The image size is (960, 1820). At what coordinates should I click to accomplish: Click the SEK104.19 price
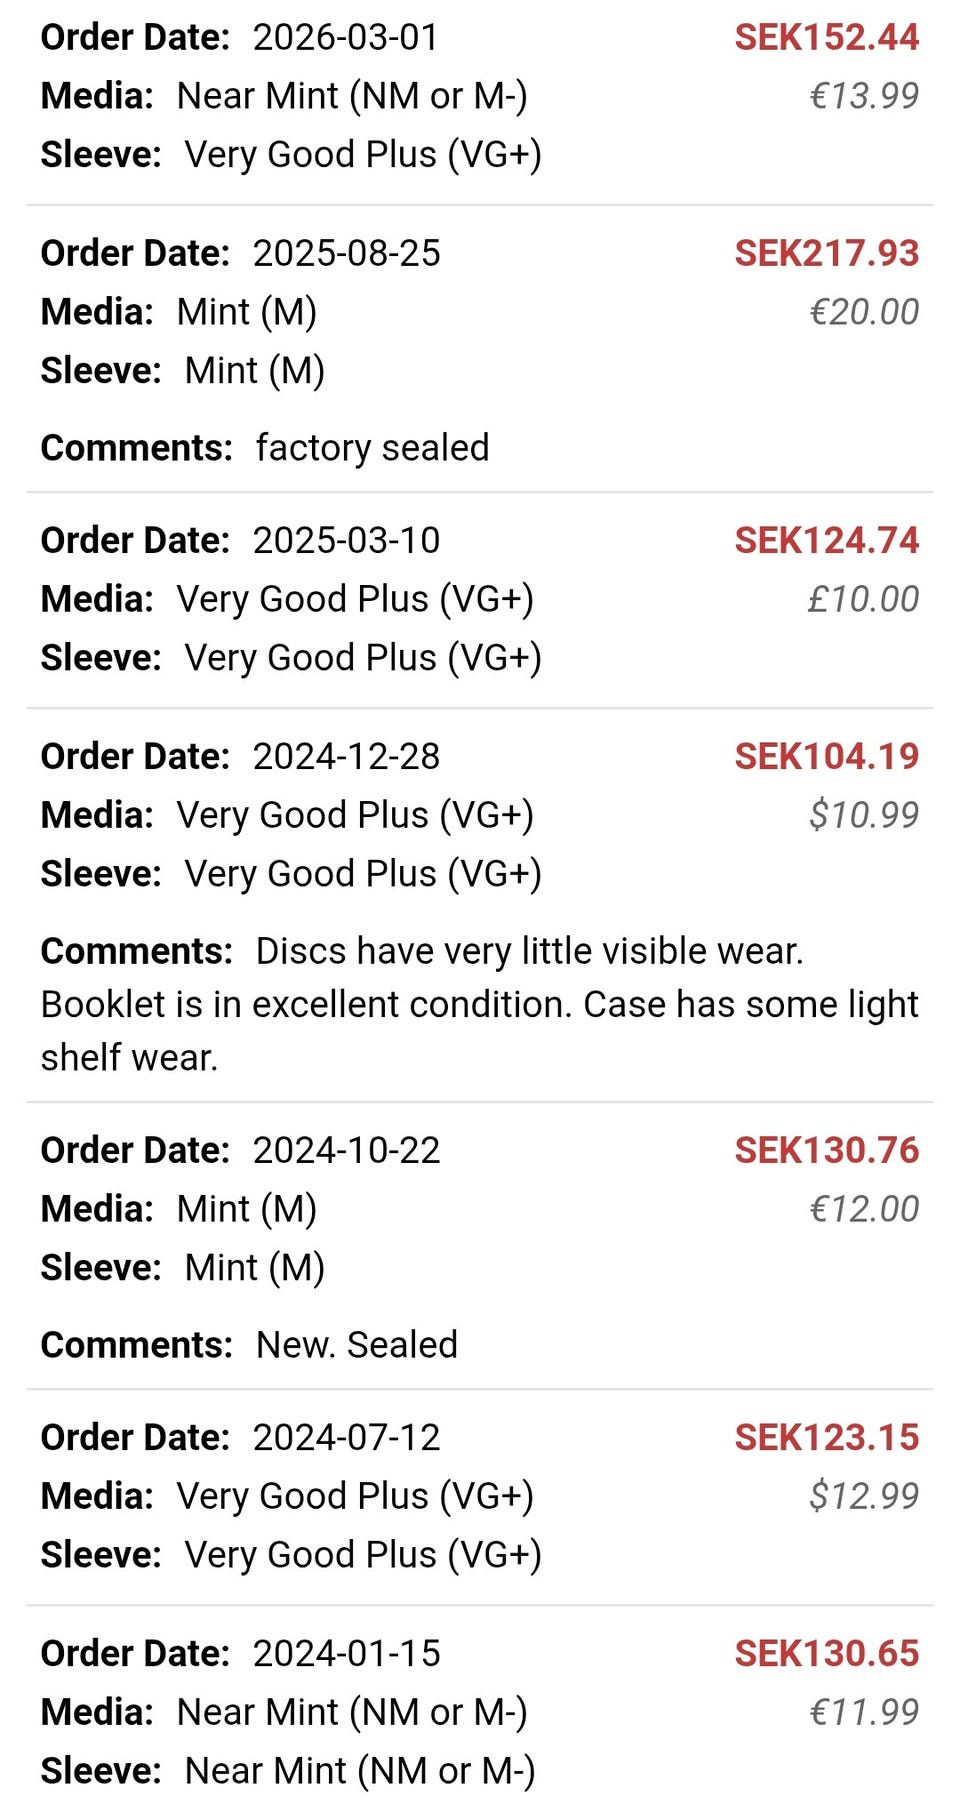(826, 757)
